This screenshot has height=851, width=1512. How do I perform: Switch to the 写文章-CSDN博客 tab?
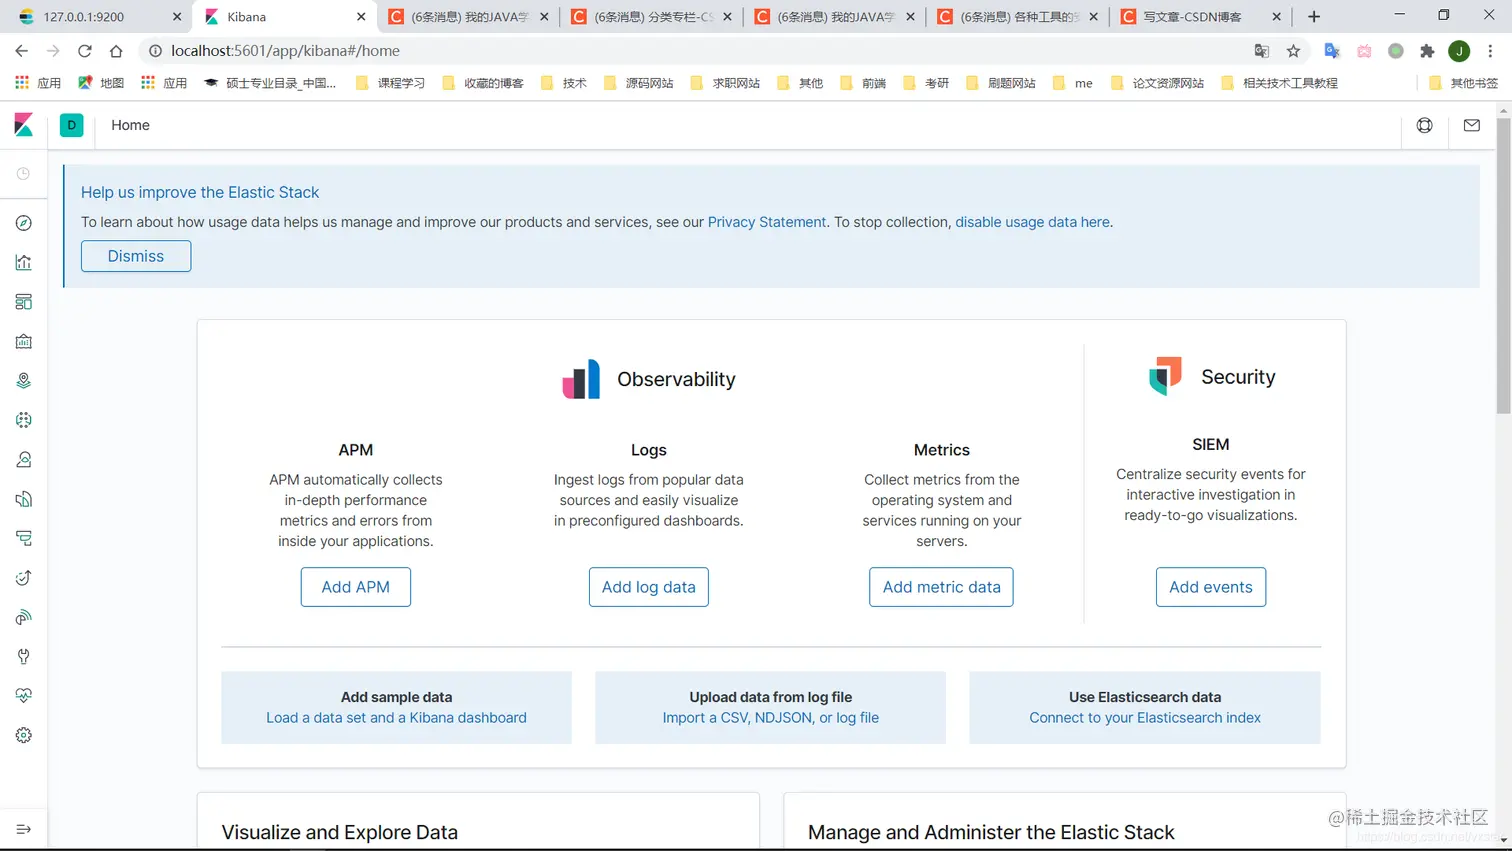tap(1200, 17)
